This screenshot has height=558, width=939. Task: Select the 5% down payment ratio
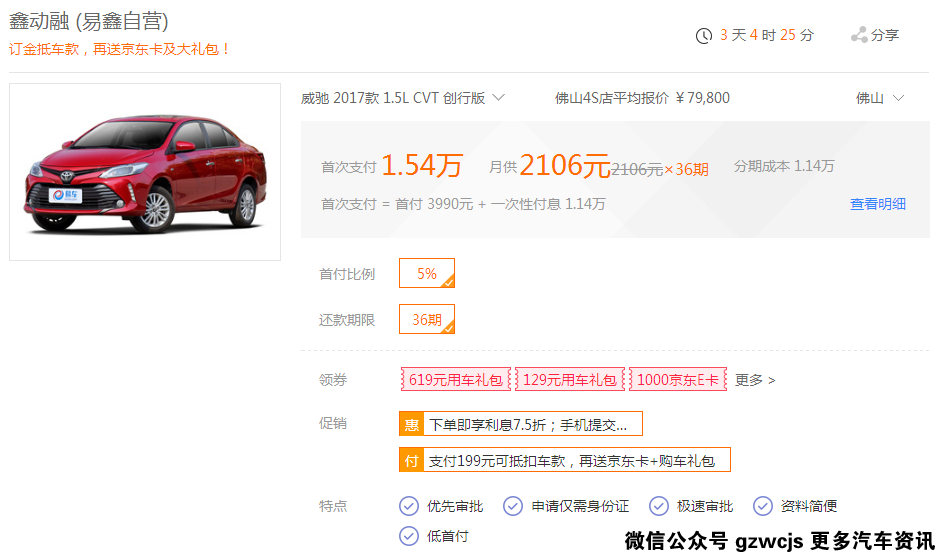427,273
